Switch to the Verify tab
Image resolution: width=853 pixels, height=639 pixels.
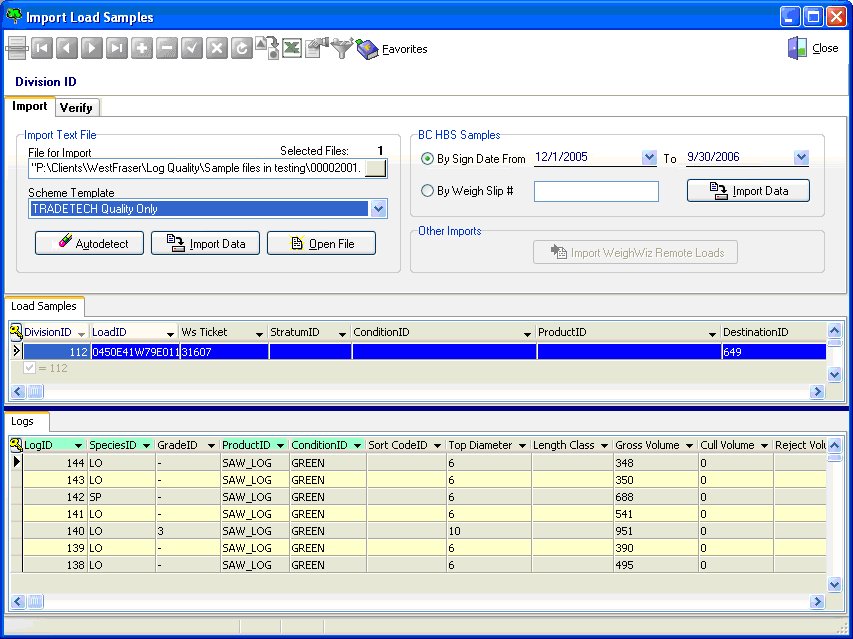76,108
